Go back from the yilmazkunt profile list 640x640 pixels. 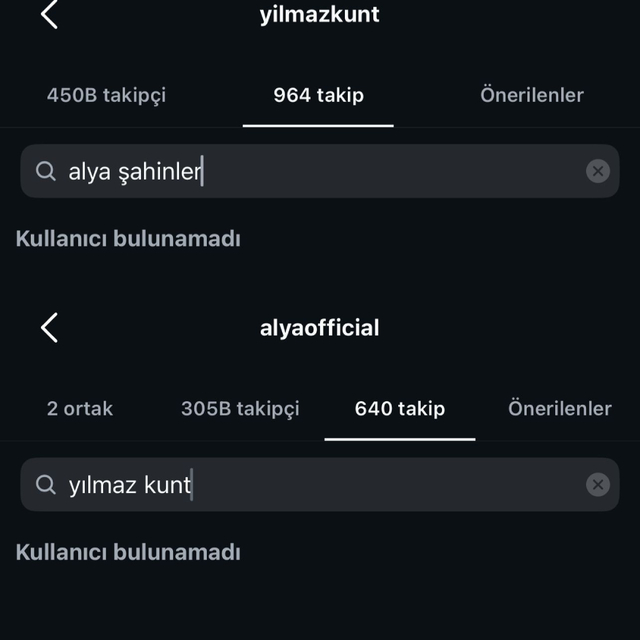coord(49,14)
